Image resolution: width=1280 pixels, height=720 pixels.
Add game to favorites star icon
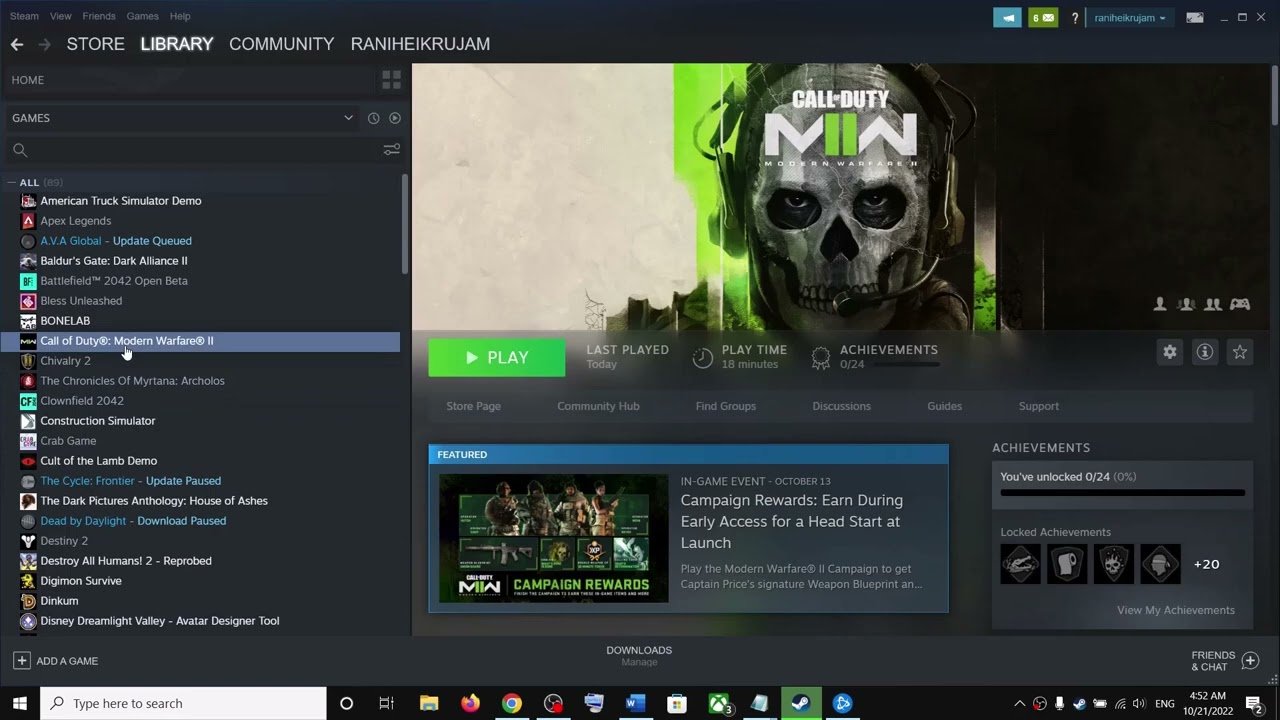point(1240,352)
